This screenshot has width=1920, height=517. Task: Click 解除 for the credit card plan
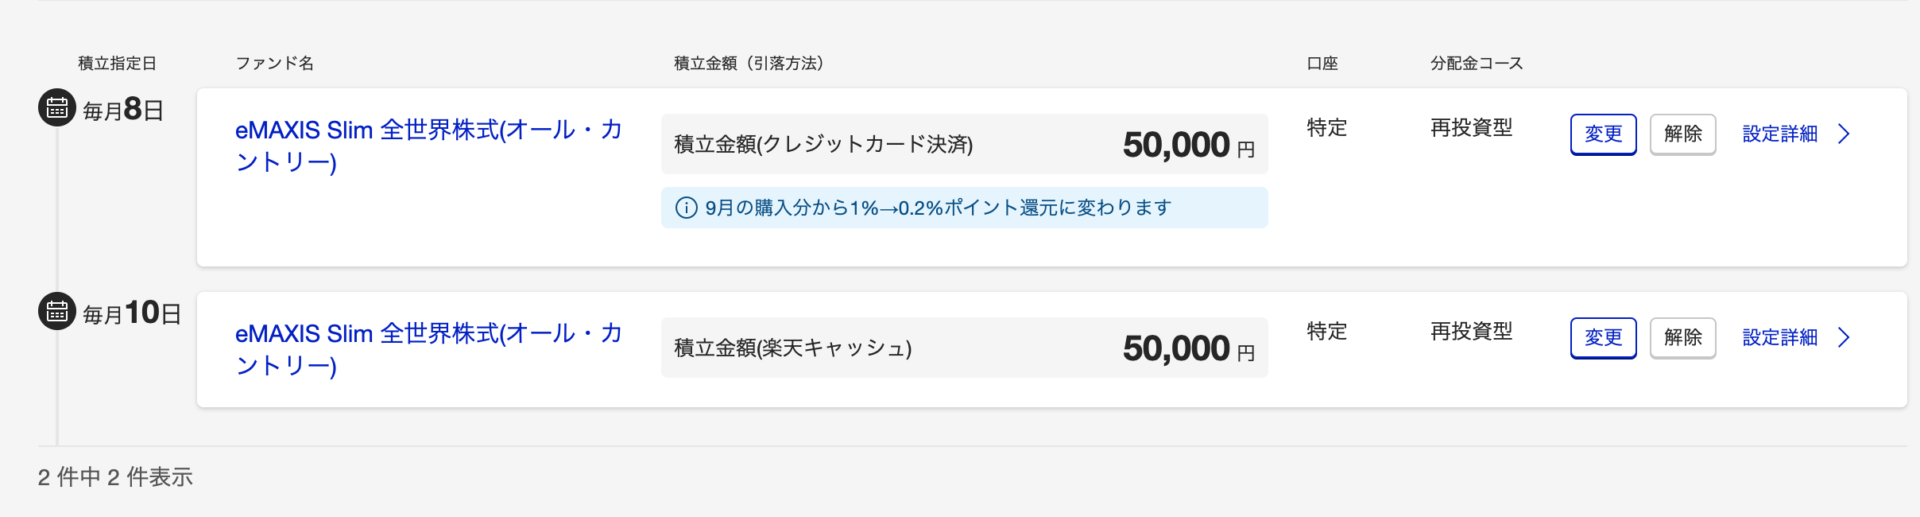click(1683, 134)
